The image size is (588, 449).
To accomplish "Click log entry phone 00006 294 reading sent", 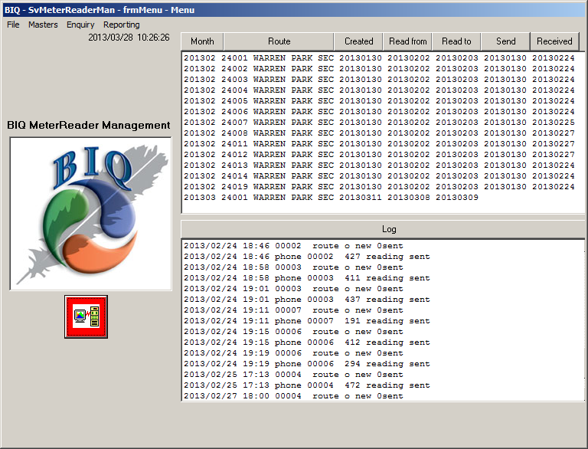I will coord(307,364).
